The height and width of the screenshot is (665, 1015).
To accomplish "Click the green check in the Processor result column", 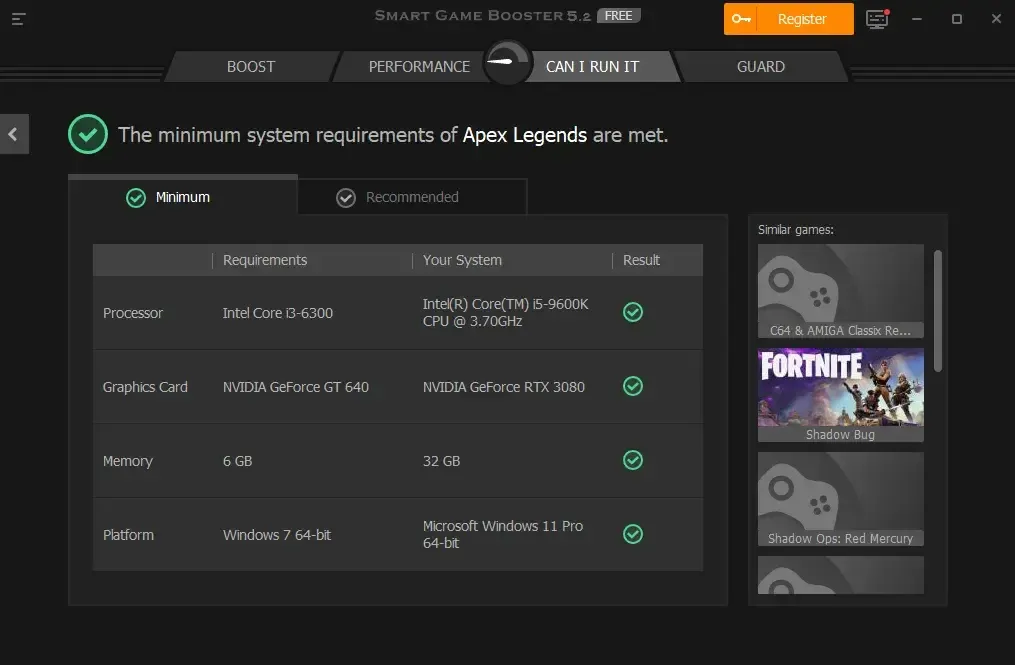I will pyautogui.click(x=632, y=312).
